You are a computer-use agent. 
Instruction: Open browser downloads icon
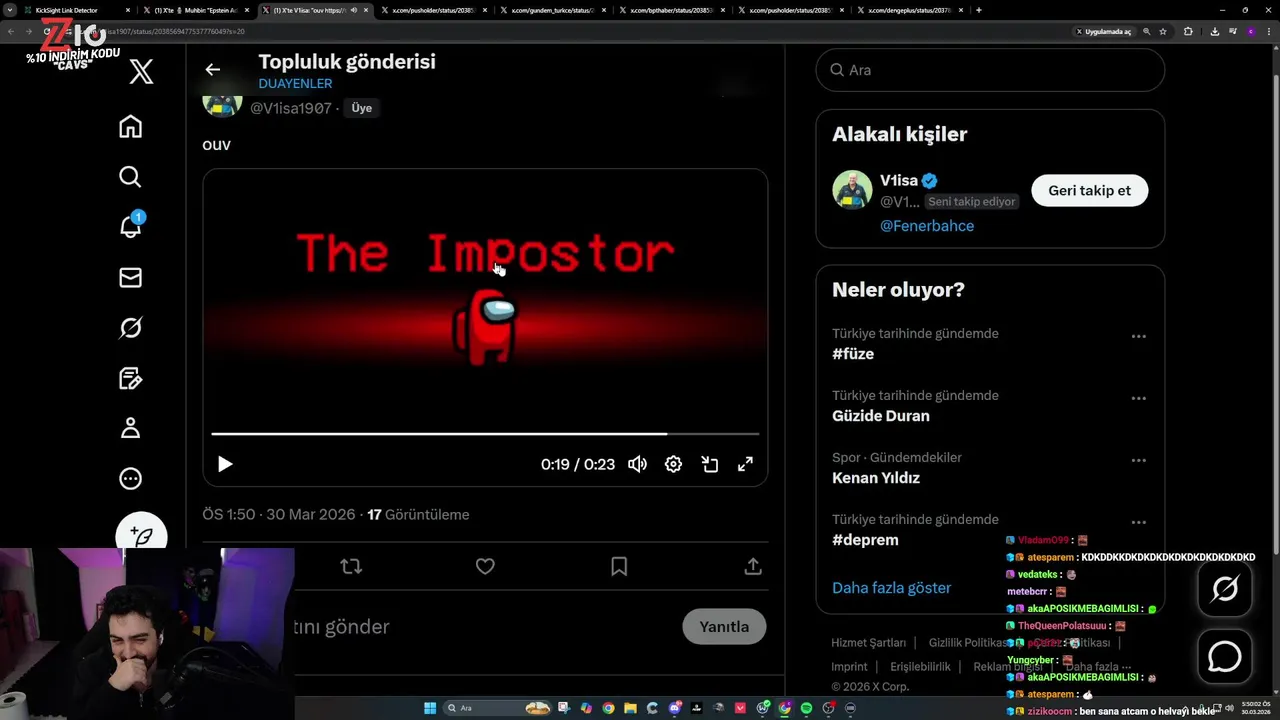(x=1214, y=31)
